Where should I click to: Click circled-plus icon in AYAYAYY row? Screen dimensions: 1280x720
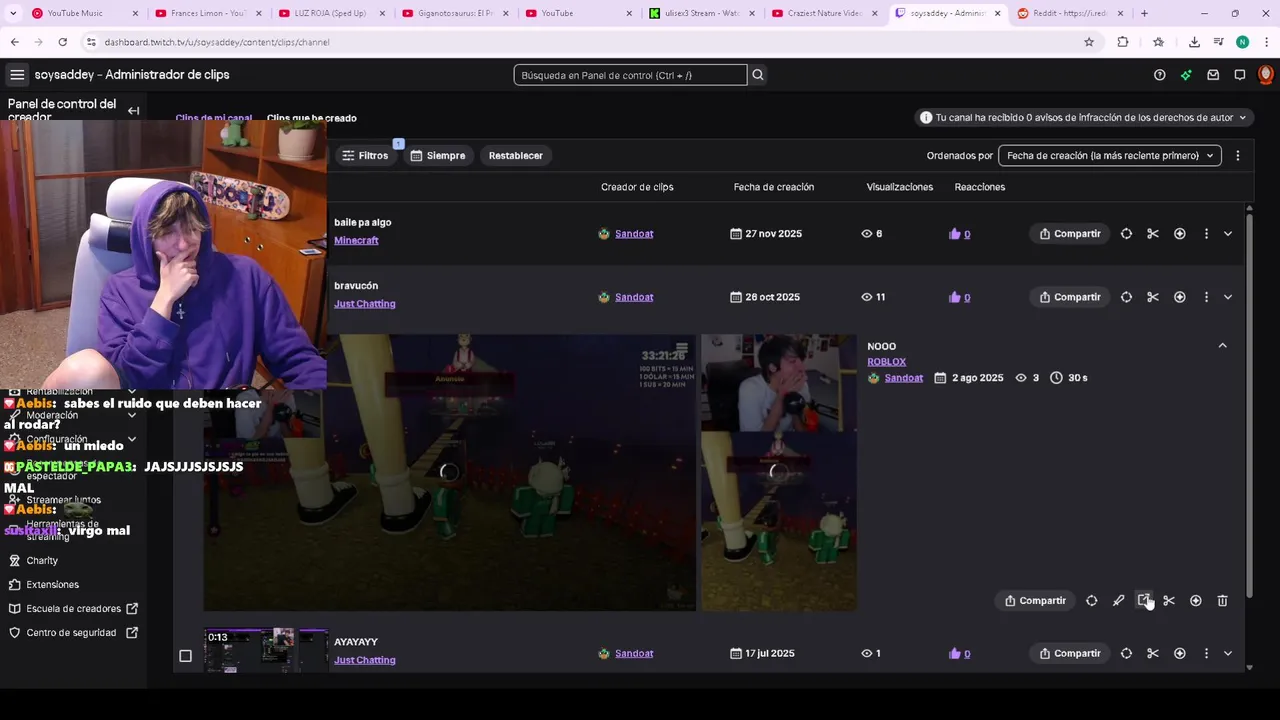coord(1180,654)
